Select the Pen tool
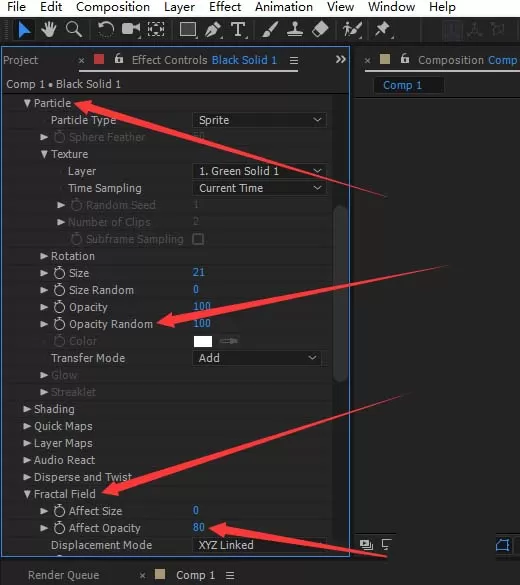 [213, 30]
